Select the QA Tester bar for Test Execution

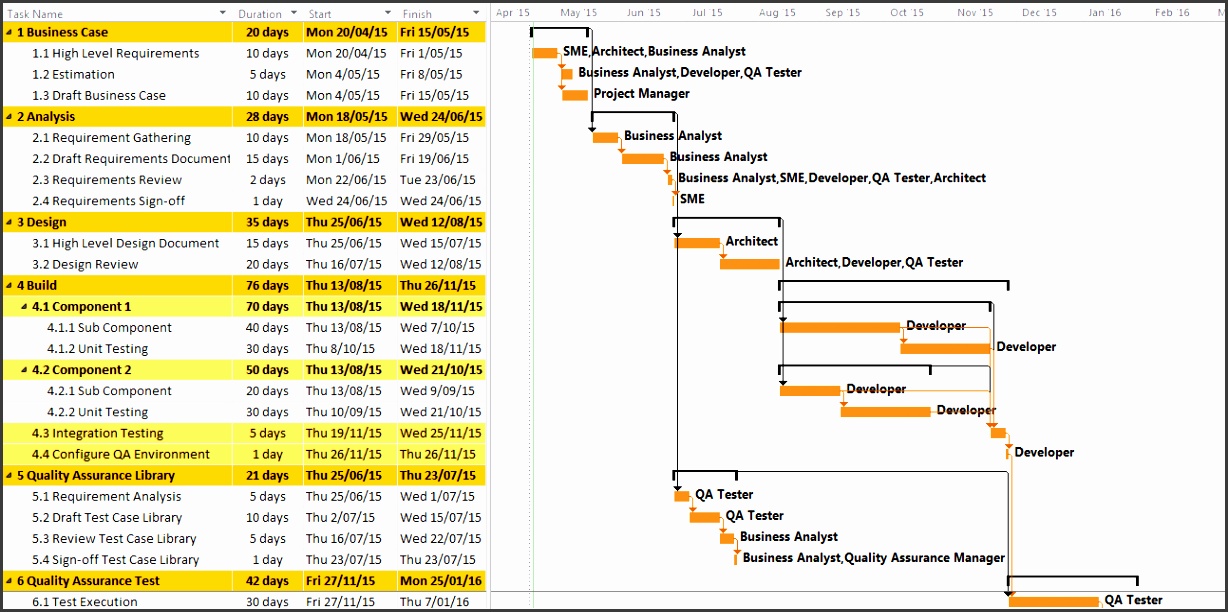pos(1055,601)
